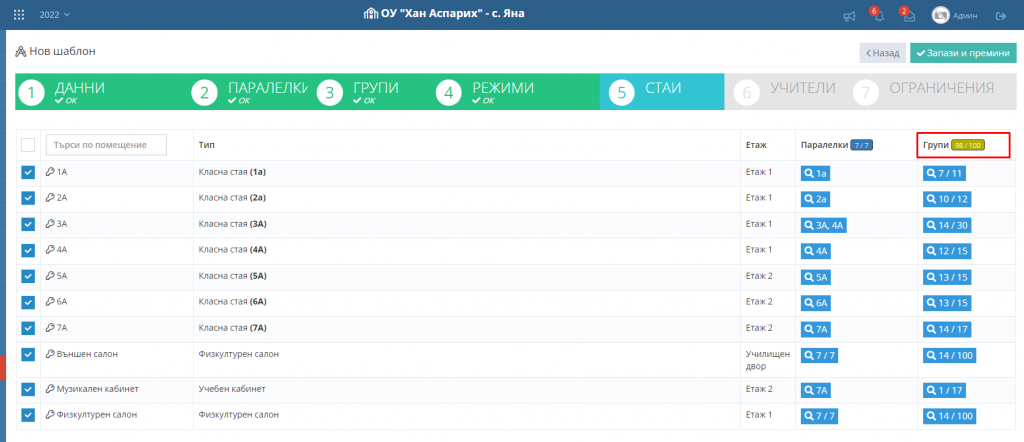Open 13 / 15 groups in 5А row
This screenshot has width=1024, height=442.
(946, 278)
